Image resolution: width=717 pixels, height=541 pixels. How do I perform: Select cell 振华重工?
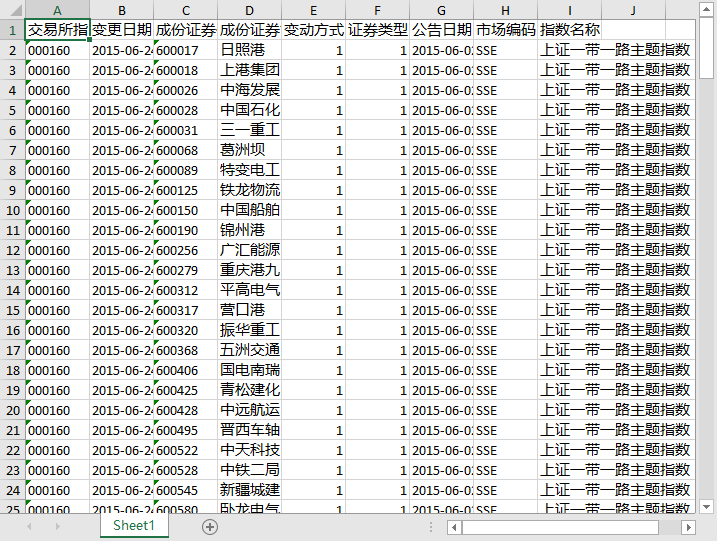click(250, 331)
